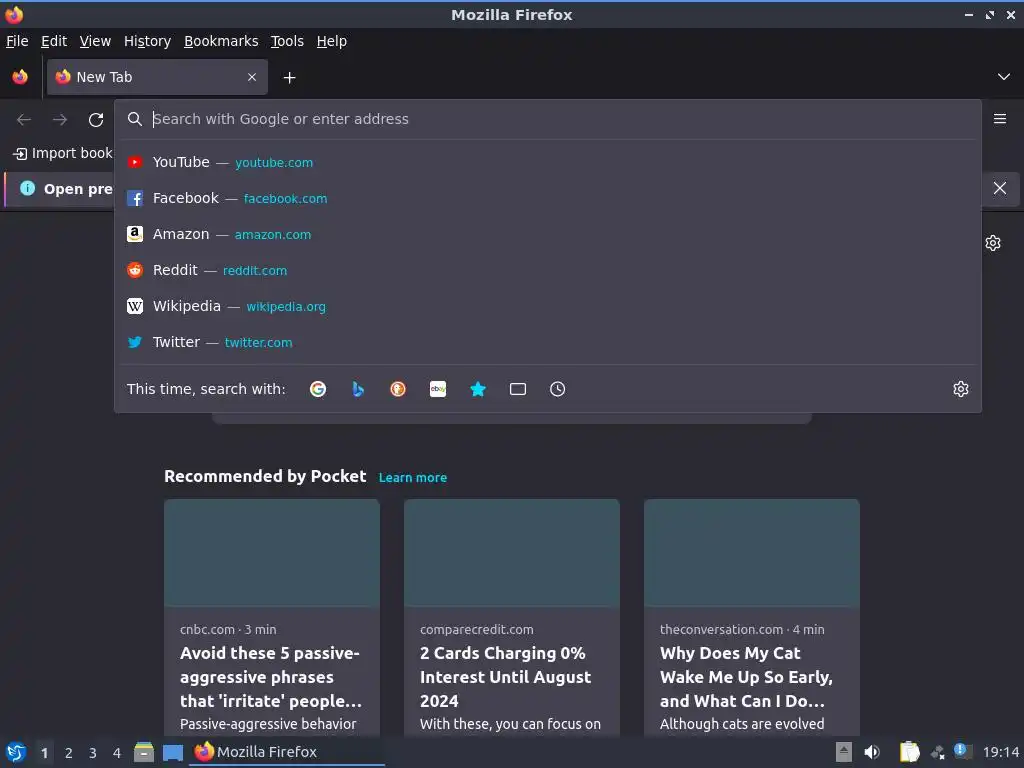
Task: Reload the current page
Action: (96, 120)
